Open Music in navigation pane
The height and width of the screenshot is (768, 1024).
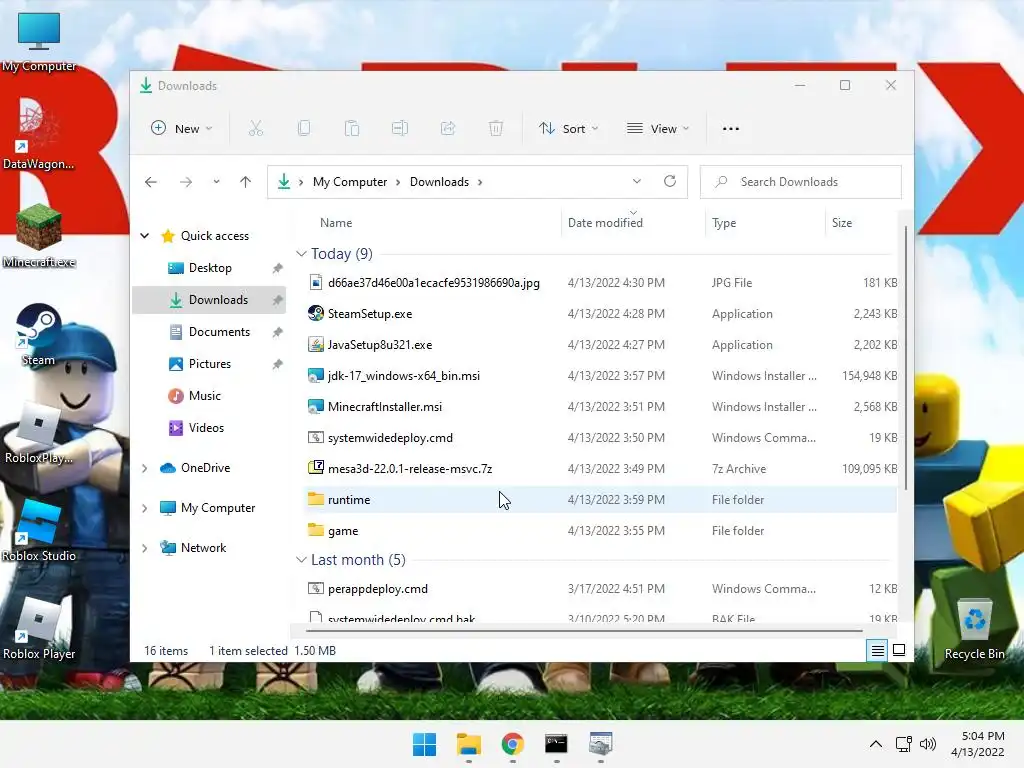pos(204,396)
